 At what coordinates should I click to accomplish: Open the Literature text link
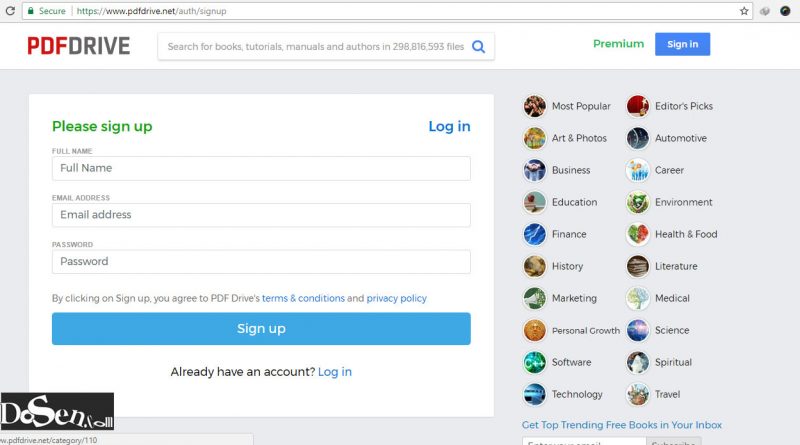click(x=676, y=266)
